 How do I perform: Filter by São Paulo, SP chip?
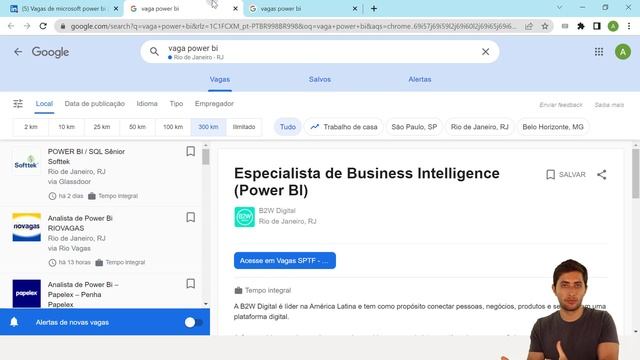[414, 127]
